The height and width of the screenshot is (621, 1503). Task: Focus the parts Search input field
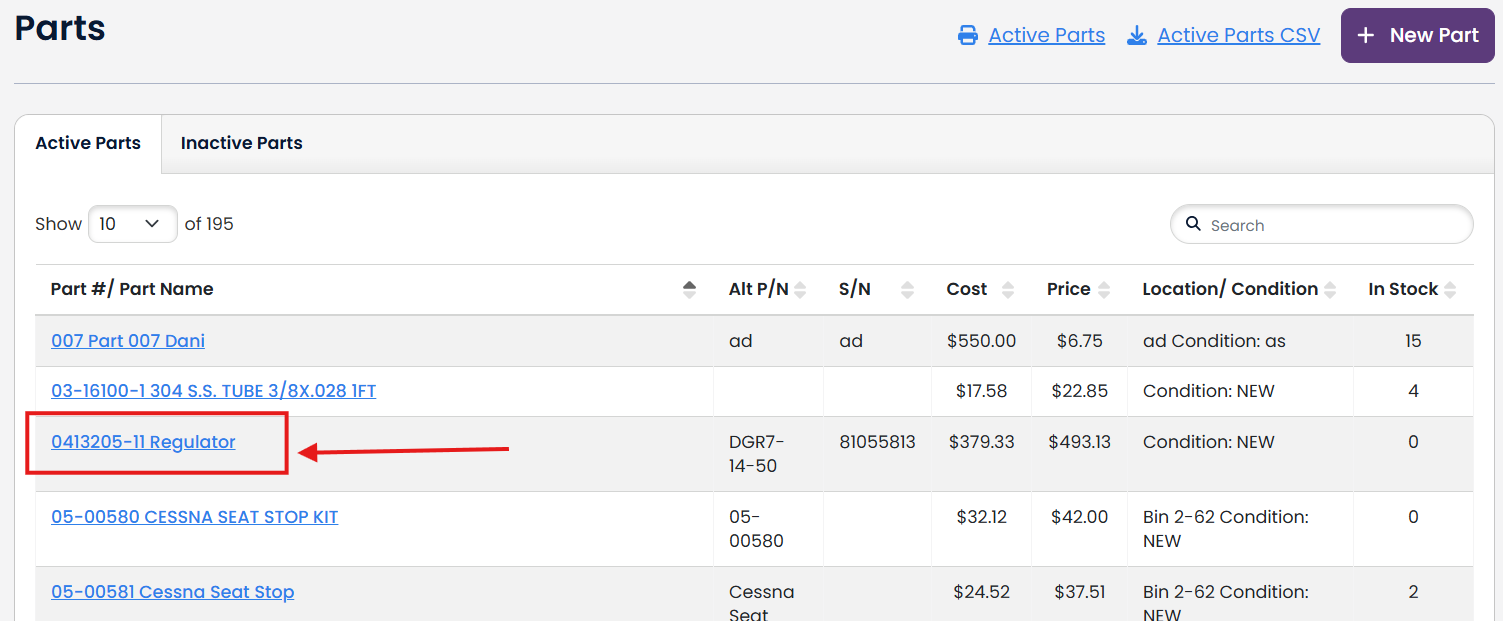[x=1330, y=225]
